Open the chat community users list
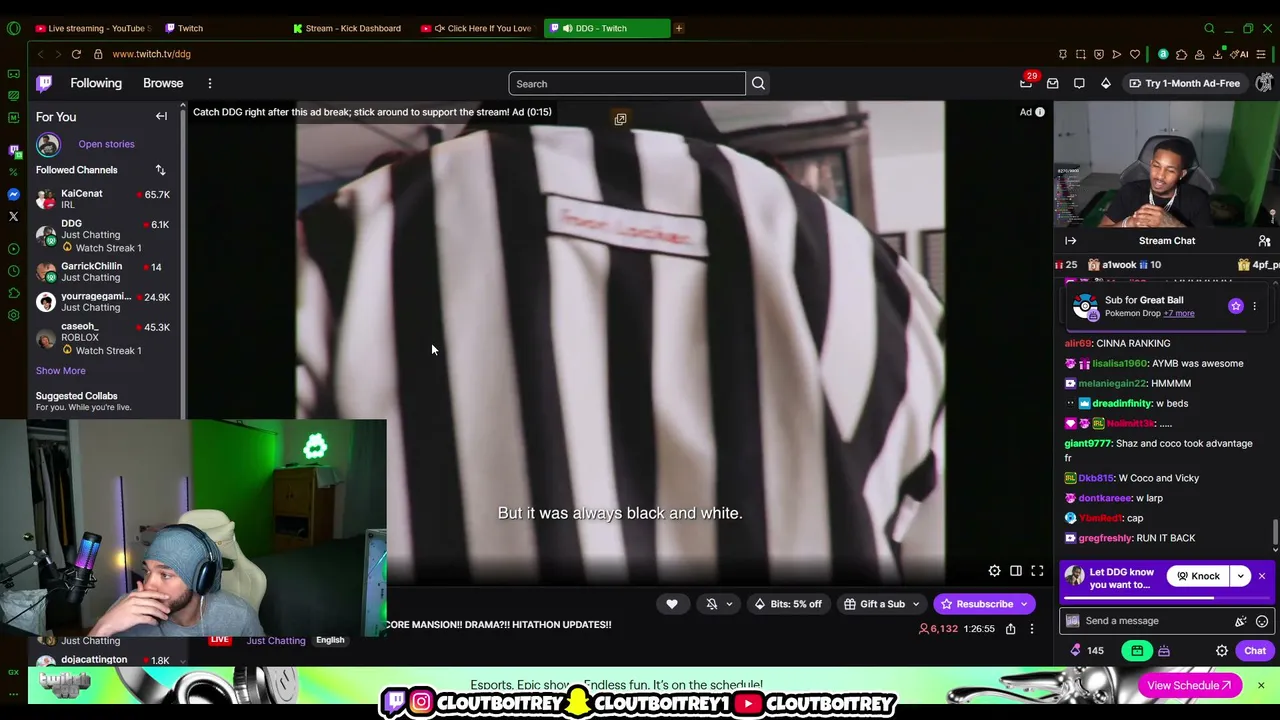This screenshot has width=1280, height=720. coord(1264,241)
